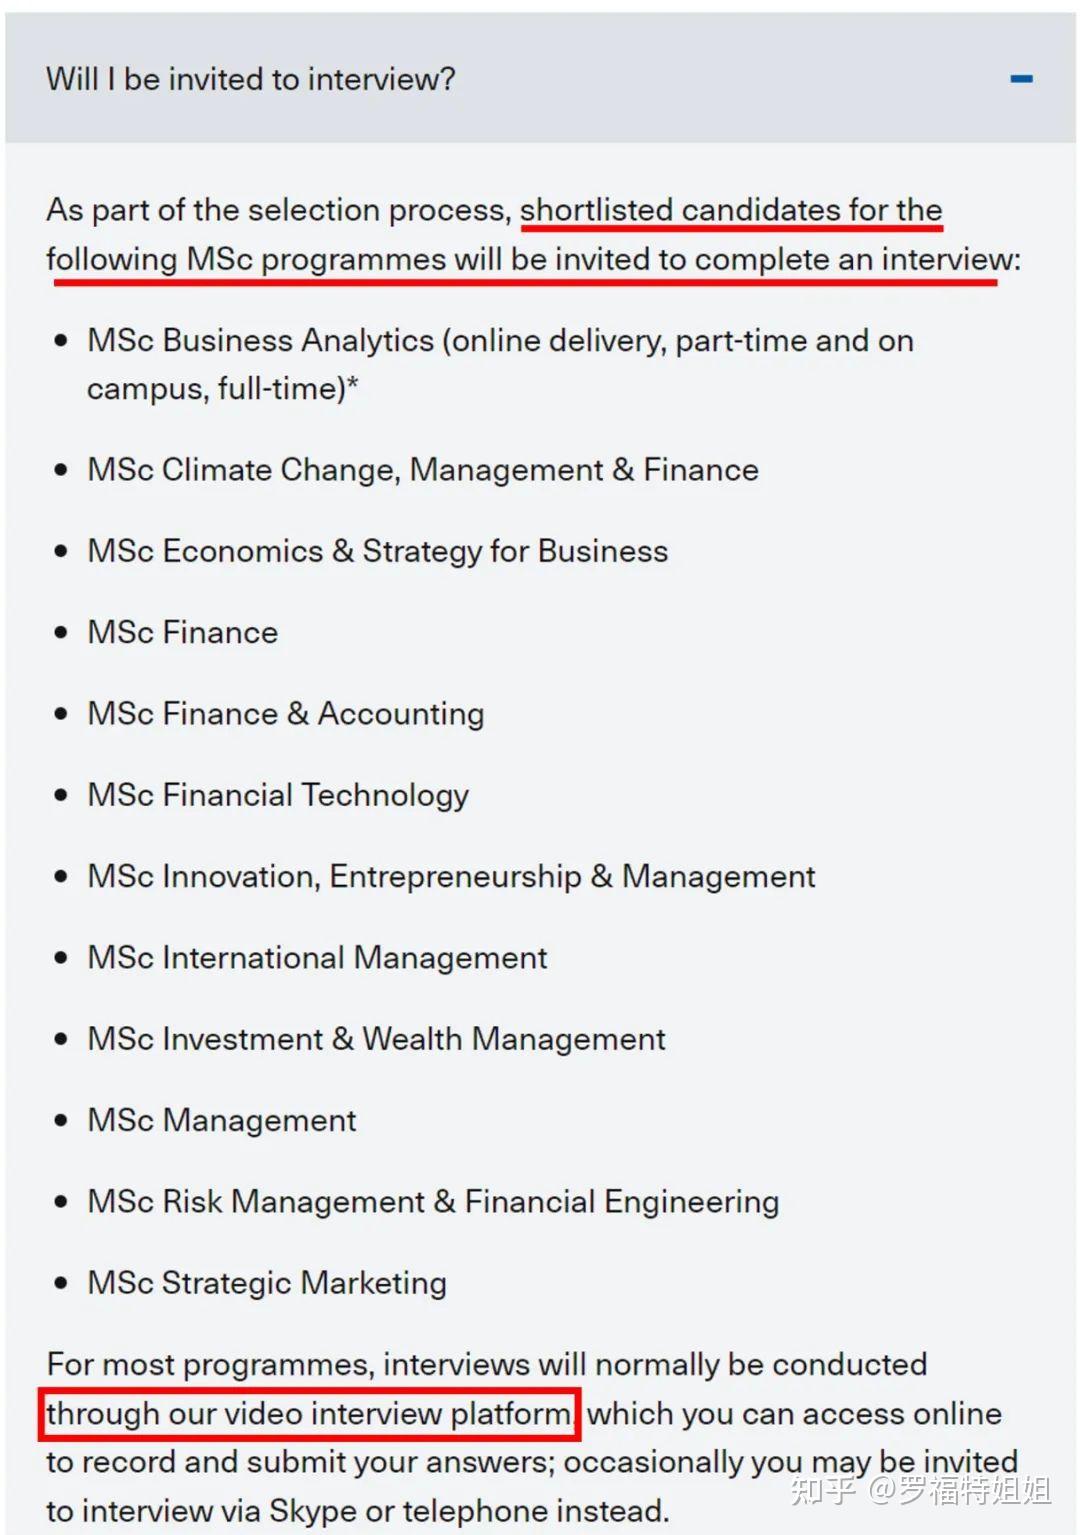Select MSc Strategic Marketing item
The height and width of the screenshot is (1535, 1080).
click(x=267, y=1283)
